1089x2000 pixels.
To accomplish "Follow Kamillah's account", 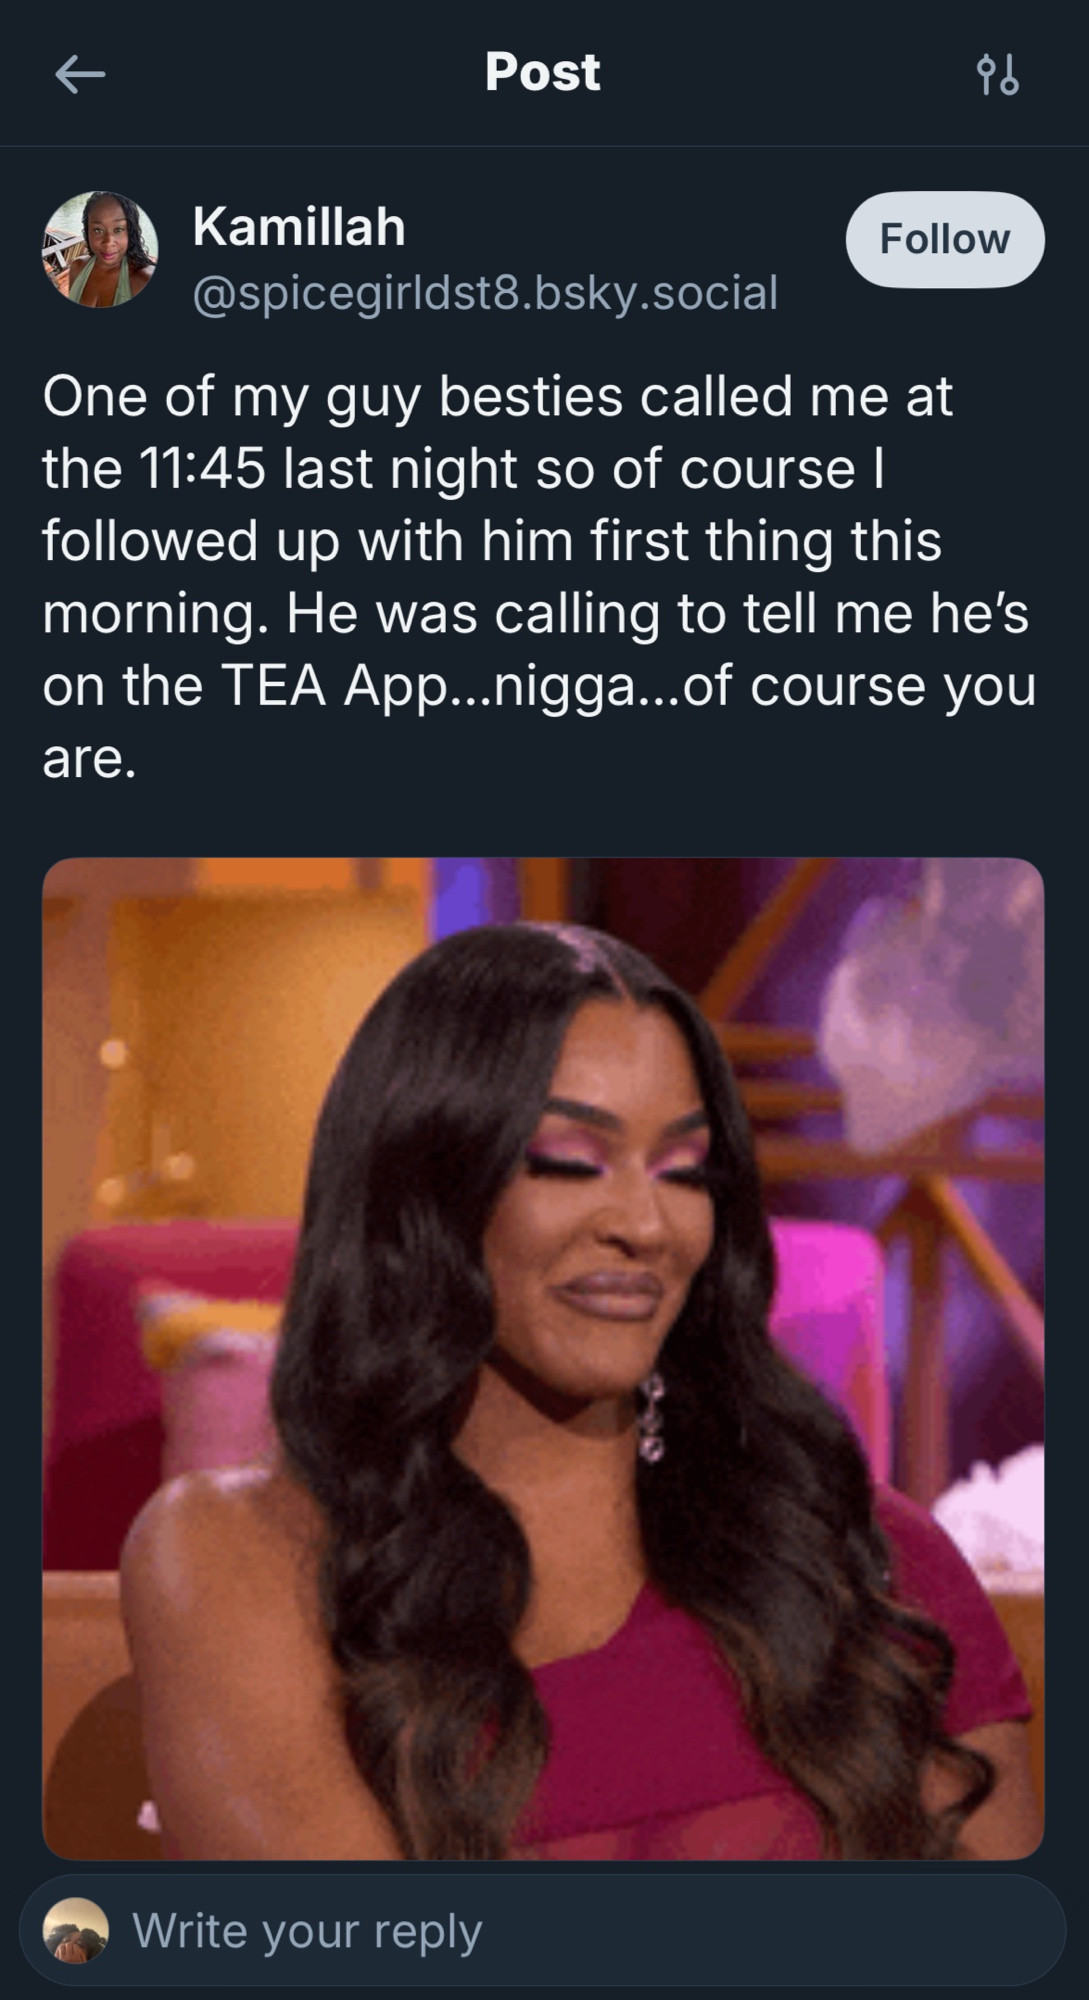I will point(945,239).
